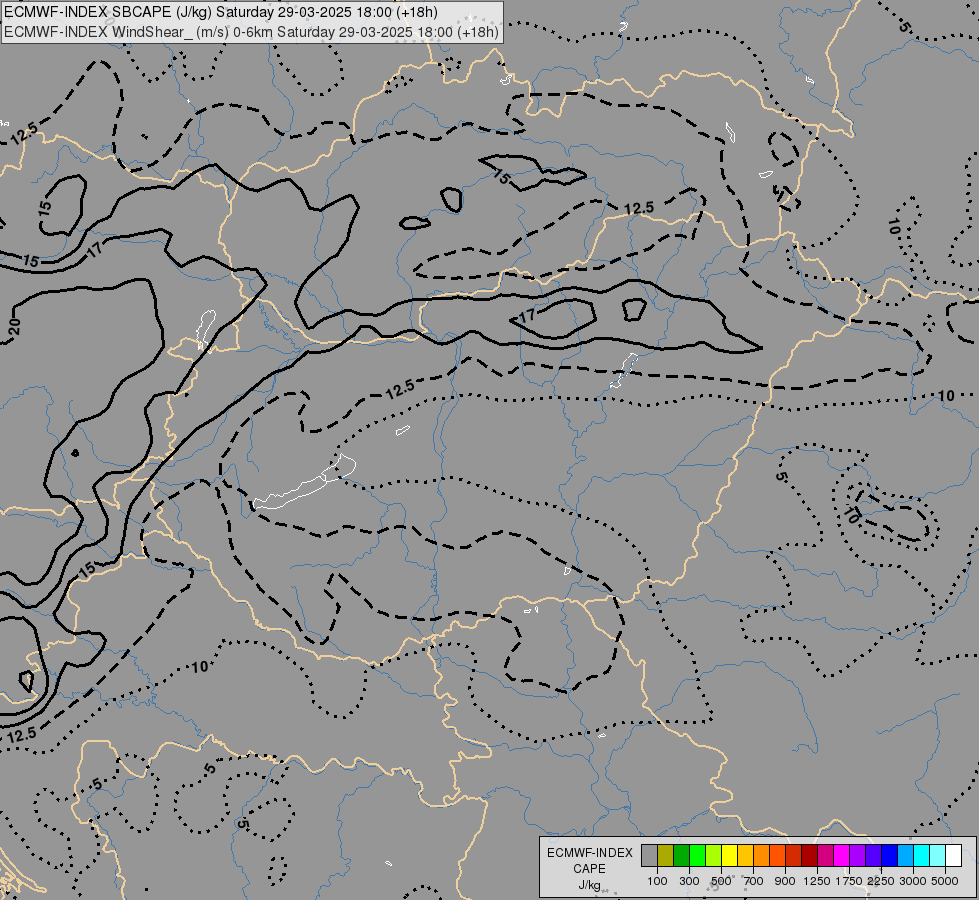This screenshot has width=979, height=900.
Task: Pick the pure yellow CAPE legend swatch
Action: pos(729,855)
